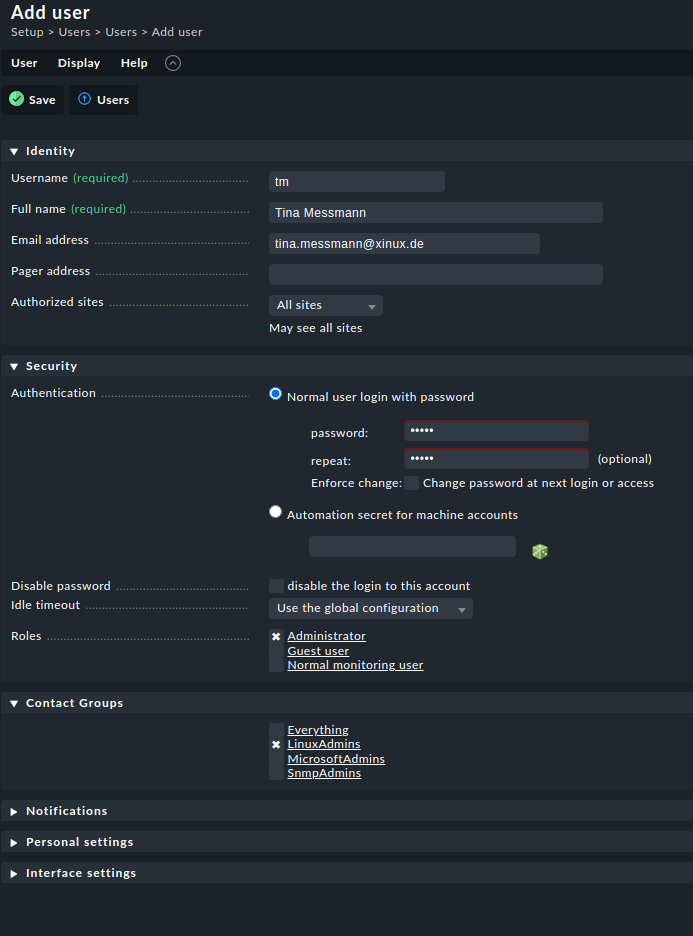Select Automation secret for machine accounts
This screenshot has width=693, height=936.
(x=276, y=512)
